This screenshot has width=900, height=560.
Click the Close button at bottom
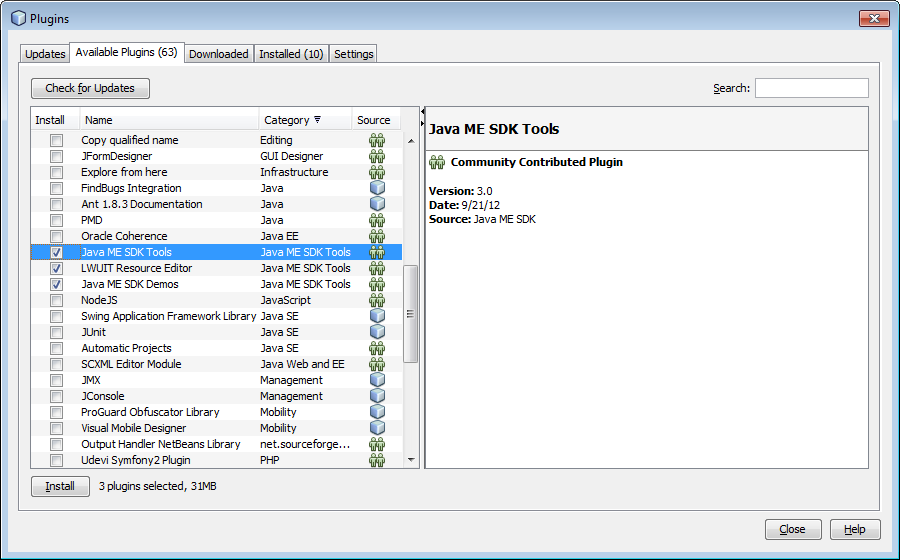click(793, 530)
